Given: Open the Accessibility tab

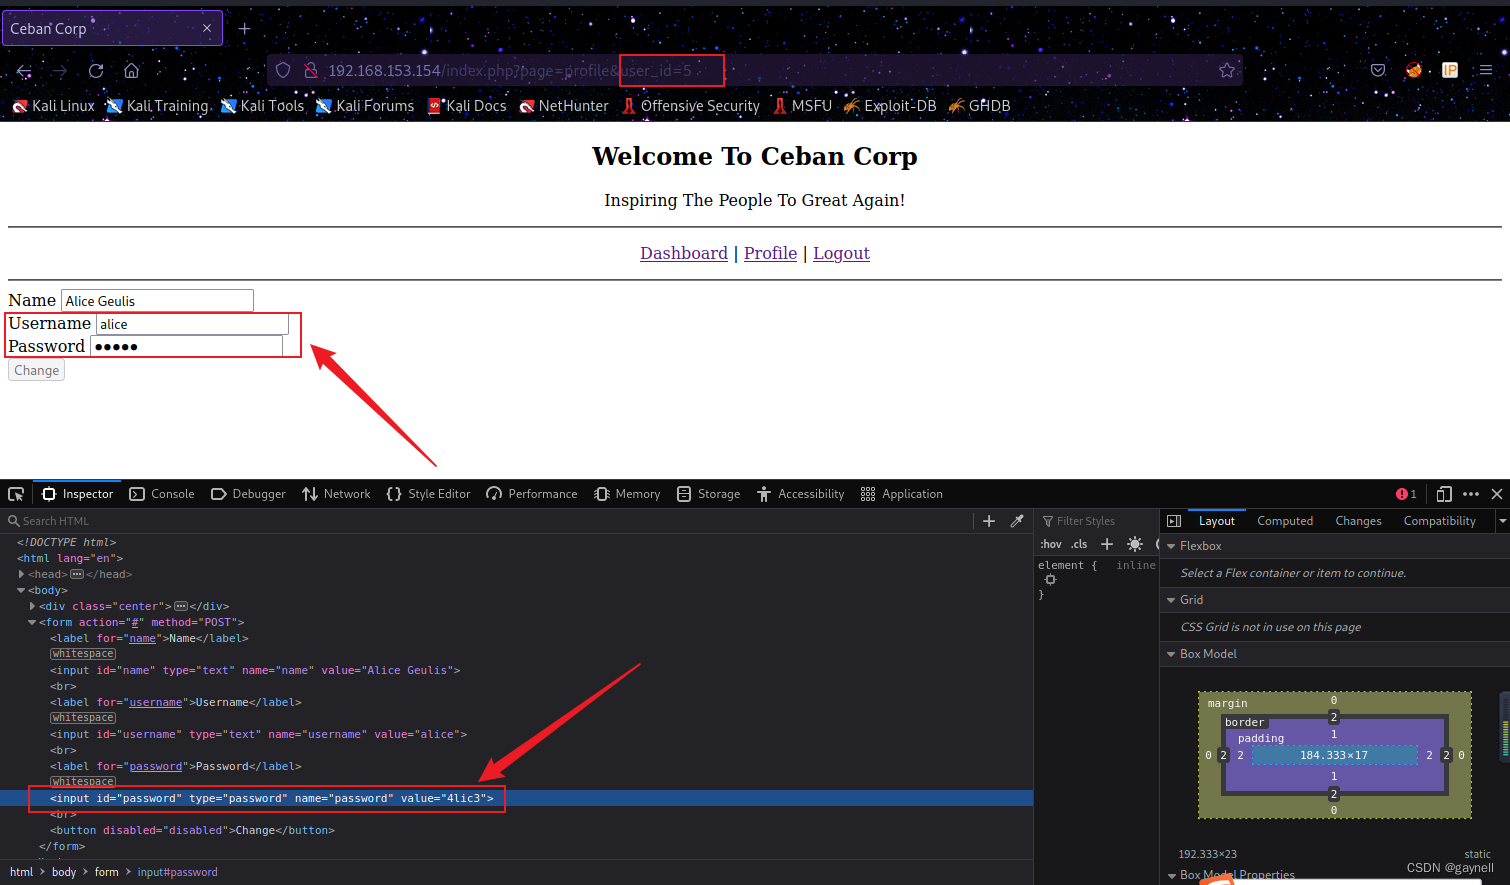Looking at the screenshot, I should coord(801,494).
